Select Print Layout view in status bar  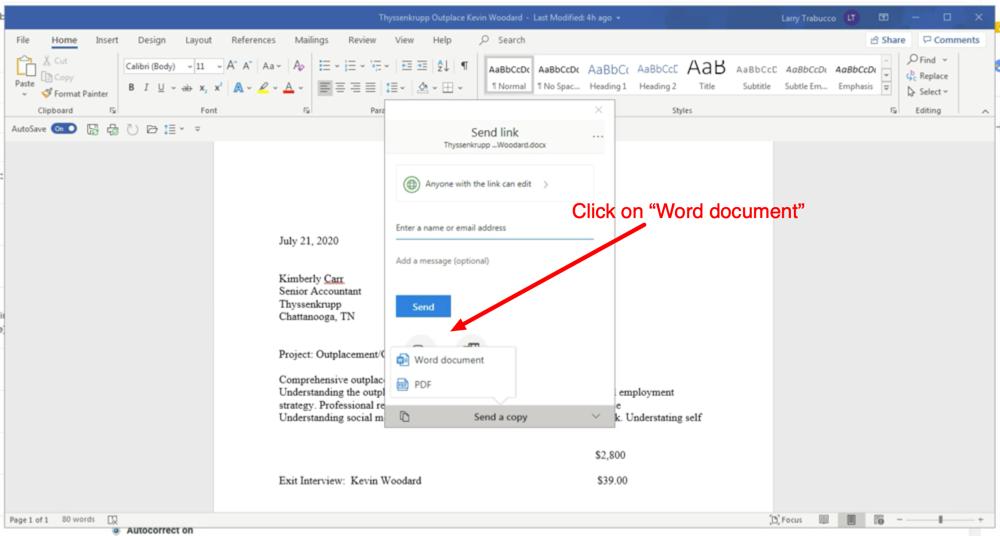851,519
